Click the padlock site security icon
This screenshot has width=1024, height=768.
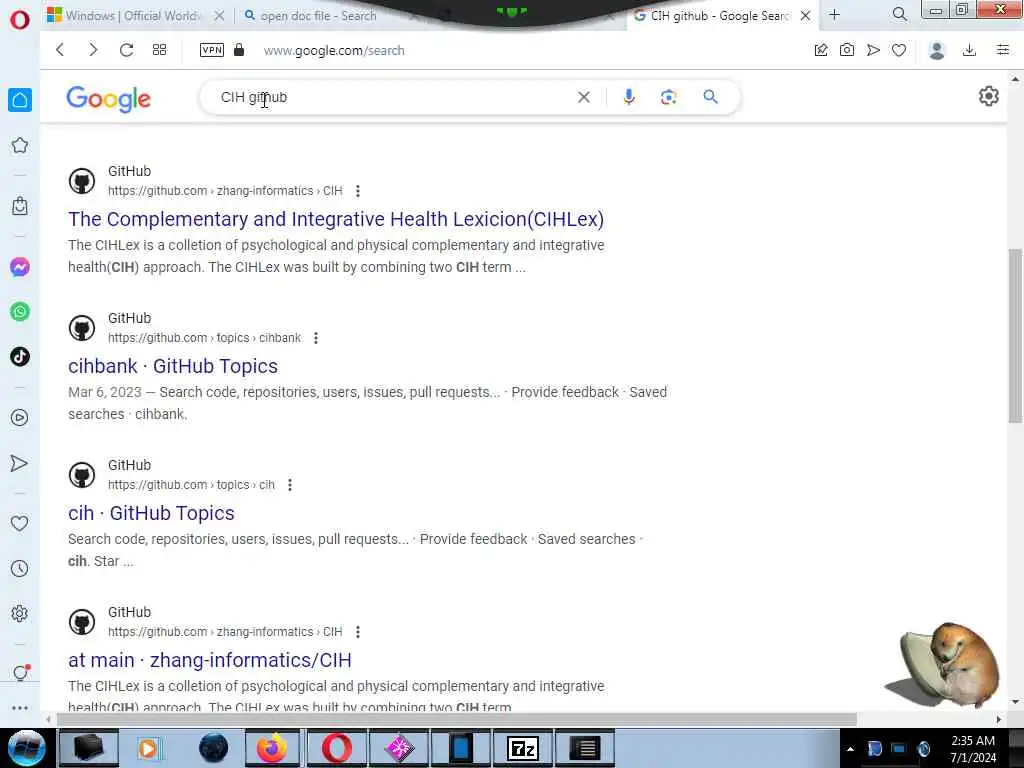tap(239, 50)
